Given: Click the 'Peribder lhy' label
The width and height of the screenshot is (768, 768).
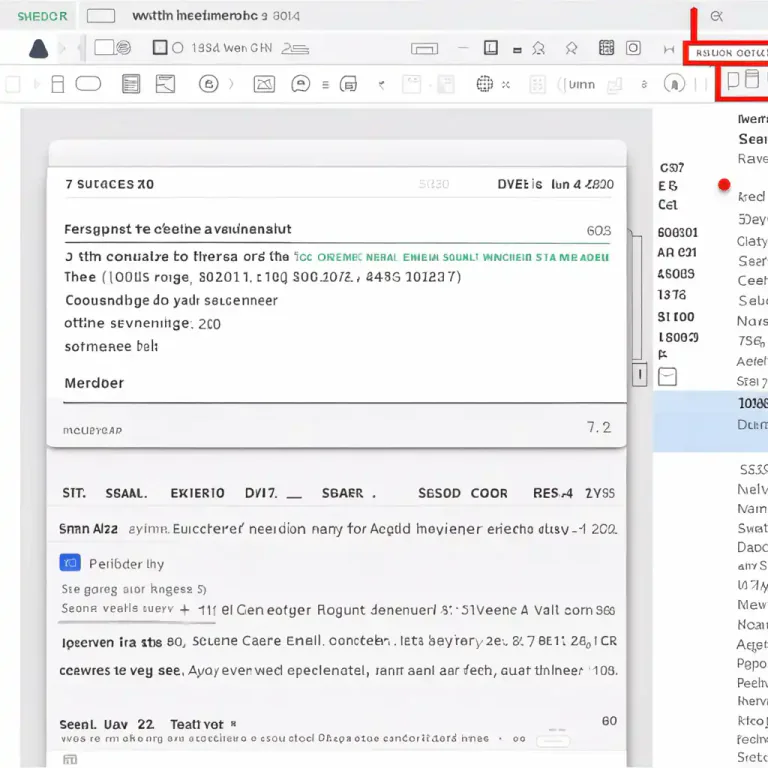Looking at the screenshot, I should tap(126, 564).
